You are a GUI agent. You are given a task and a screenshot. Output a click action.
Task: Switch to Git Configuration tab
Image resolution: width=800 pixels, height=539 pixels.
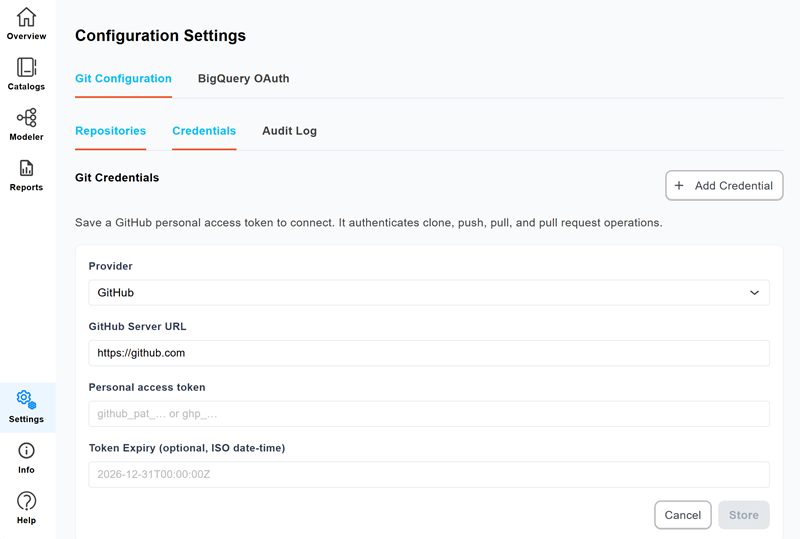[x=123, y=79]
